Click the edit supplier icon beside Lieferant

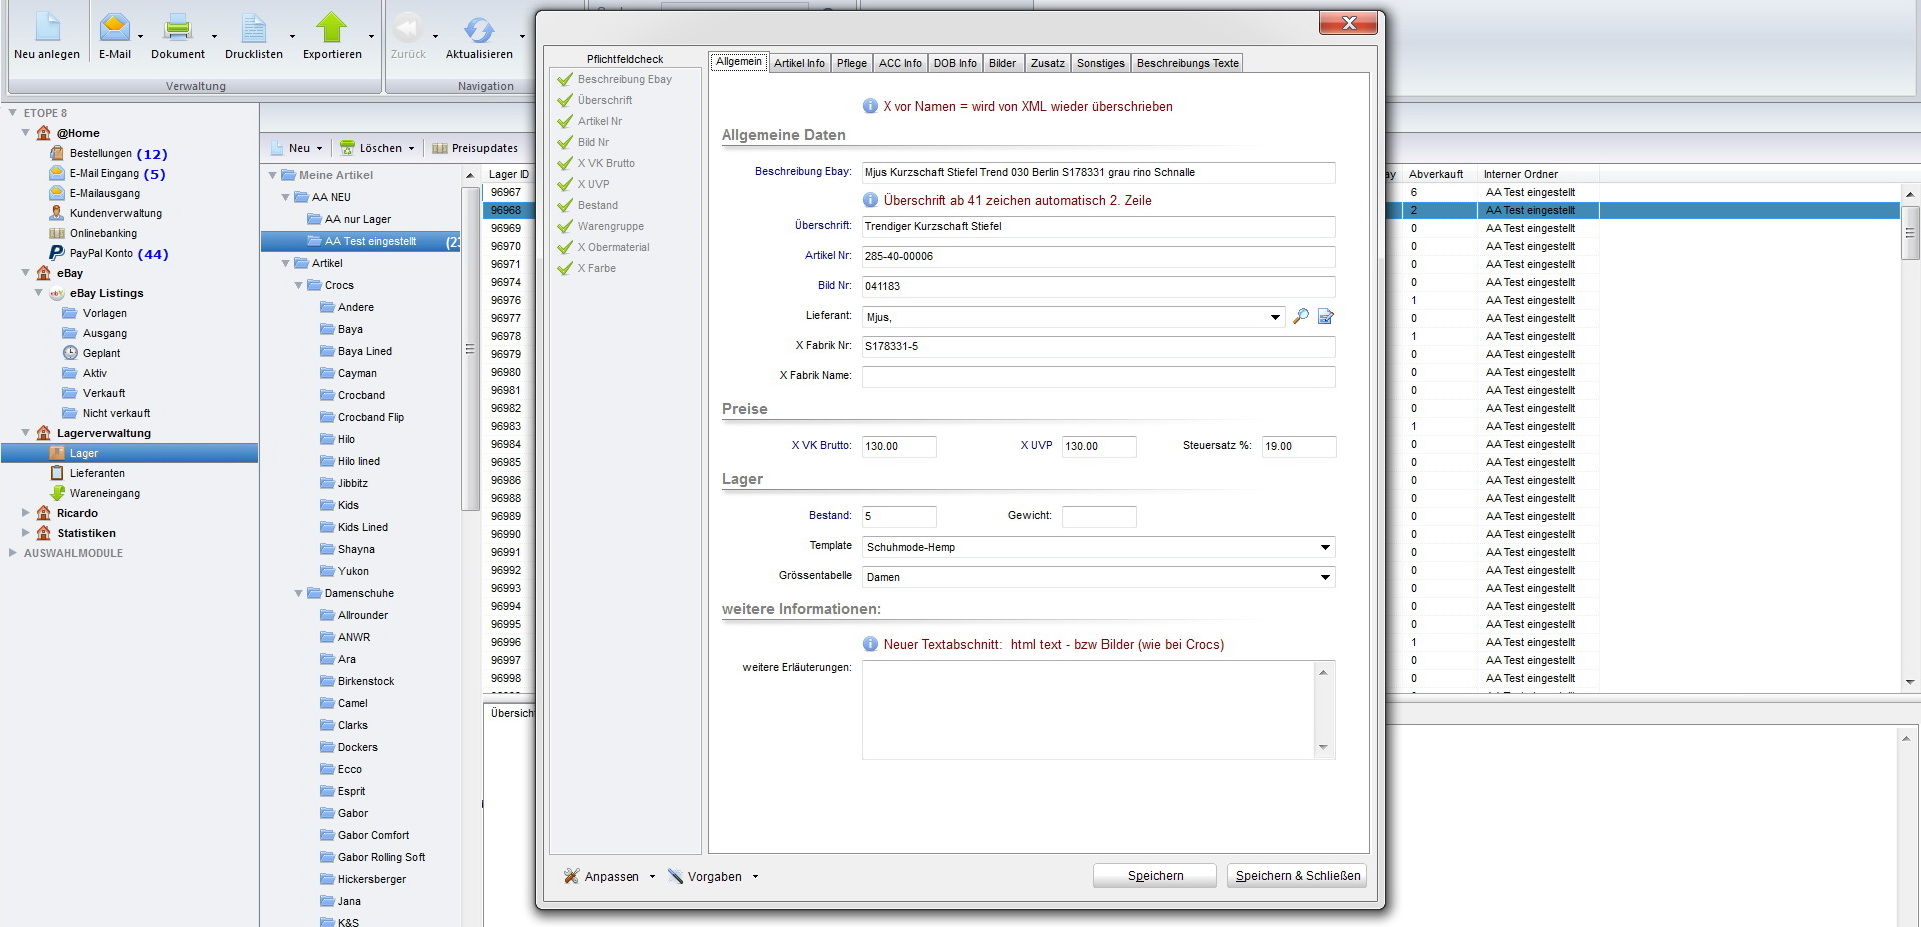pos(1326,317)
